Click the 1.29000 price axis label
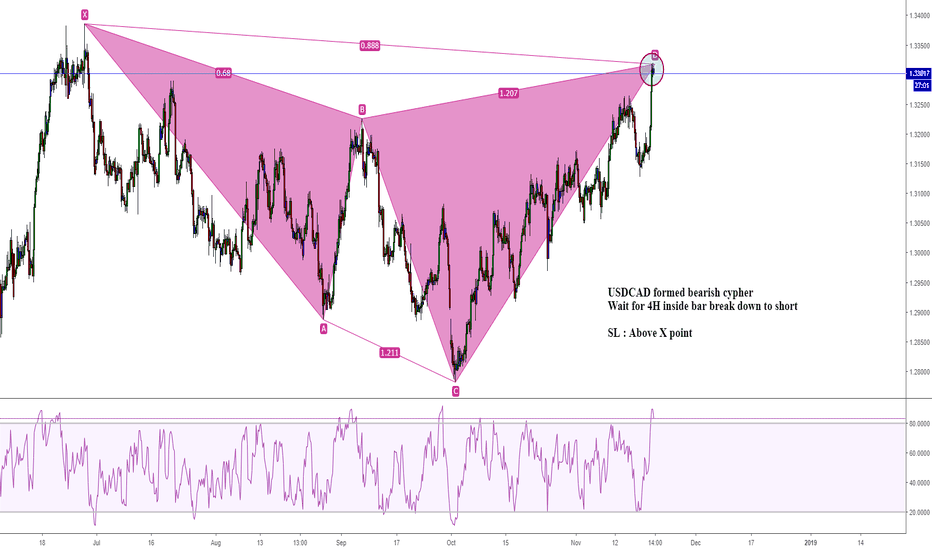The width and height of the screenshot is (932, 550). tap(919, 313)
